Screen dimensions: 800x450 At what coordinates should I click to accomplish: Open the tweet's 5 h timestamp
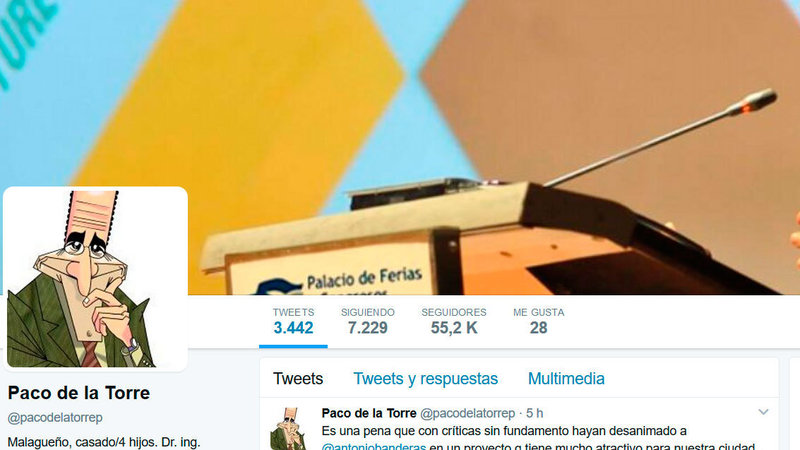point(535,413)
